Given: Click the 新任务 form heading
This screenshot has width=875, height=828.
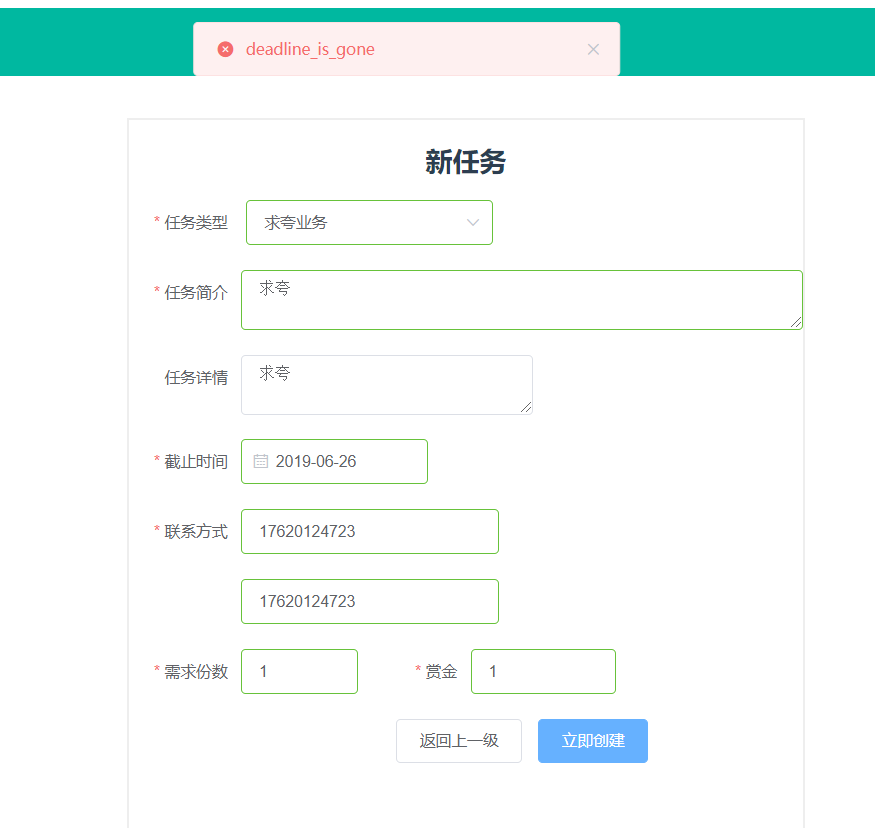Looking at the screenshot, I should (465, 162).
